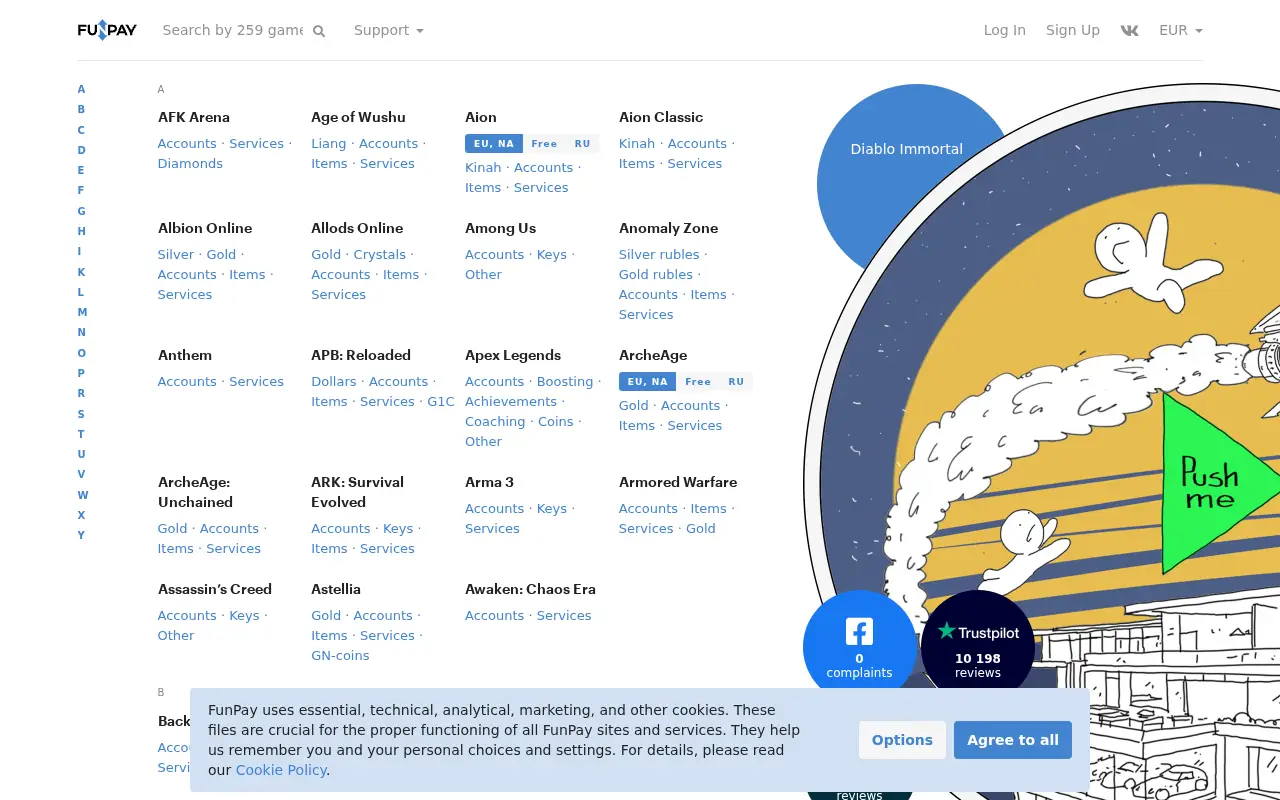Jump to letter B in index
This screenshot has height=800, width=1280.
click(x=82, y=109)
